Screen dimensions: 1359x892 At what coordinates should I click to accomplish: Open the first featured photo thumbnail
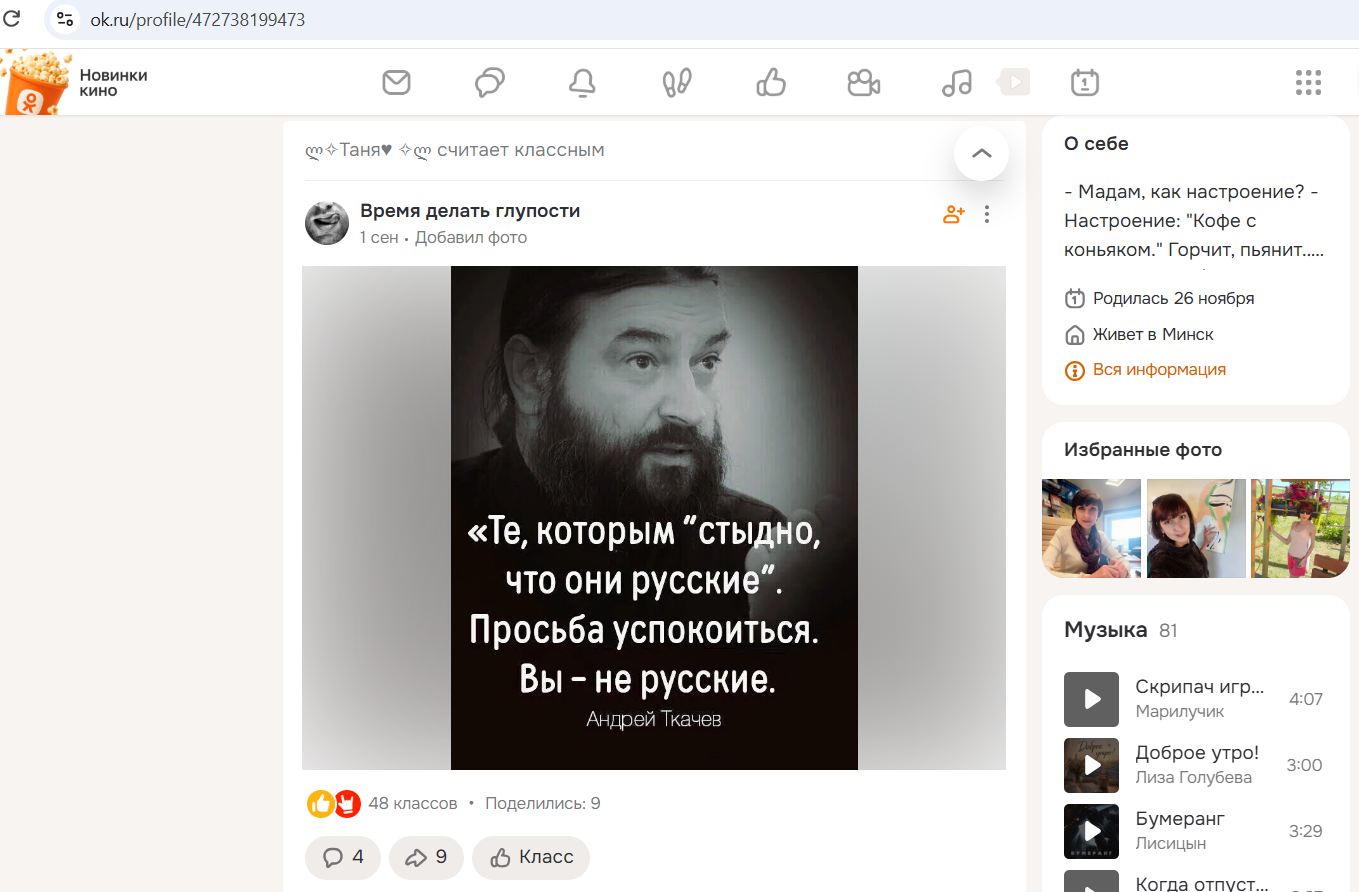click(x=1092, y=528)
